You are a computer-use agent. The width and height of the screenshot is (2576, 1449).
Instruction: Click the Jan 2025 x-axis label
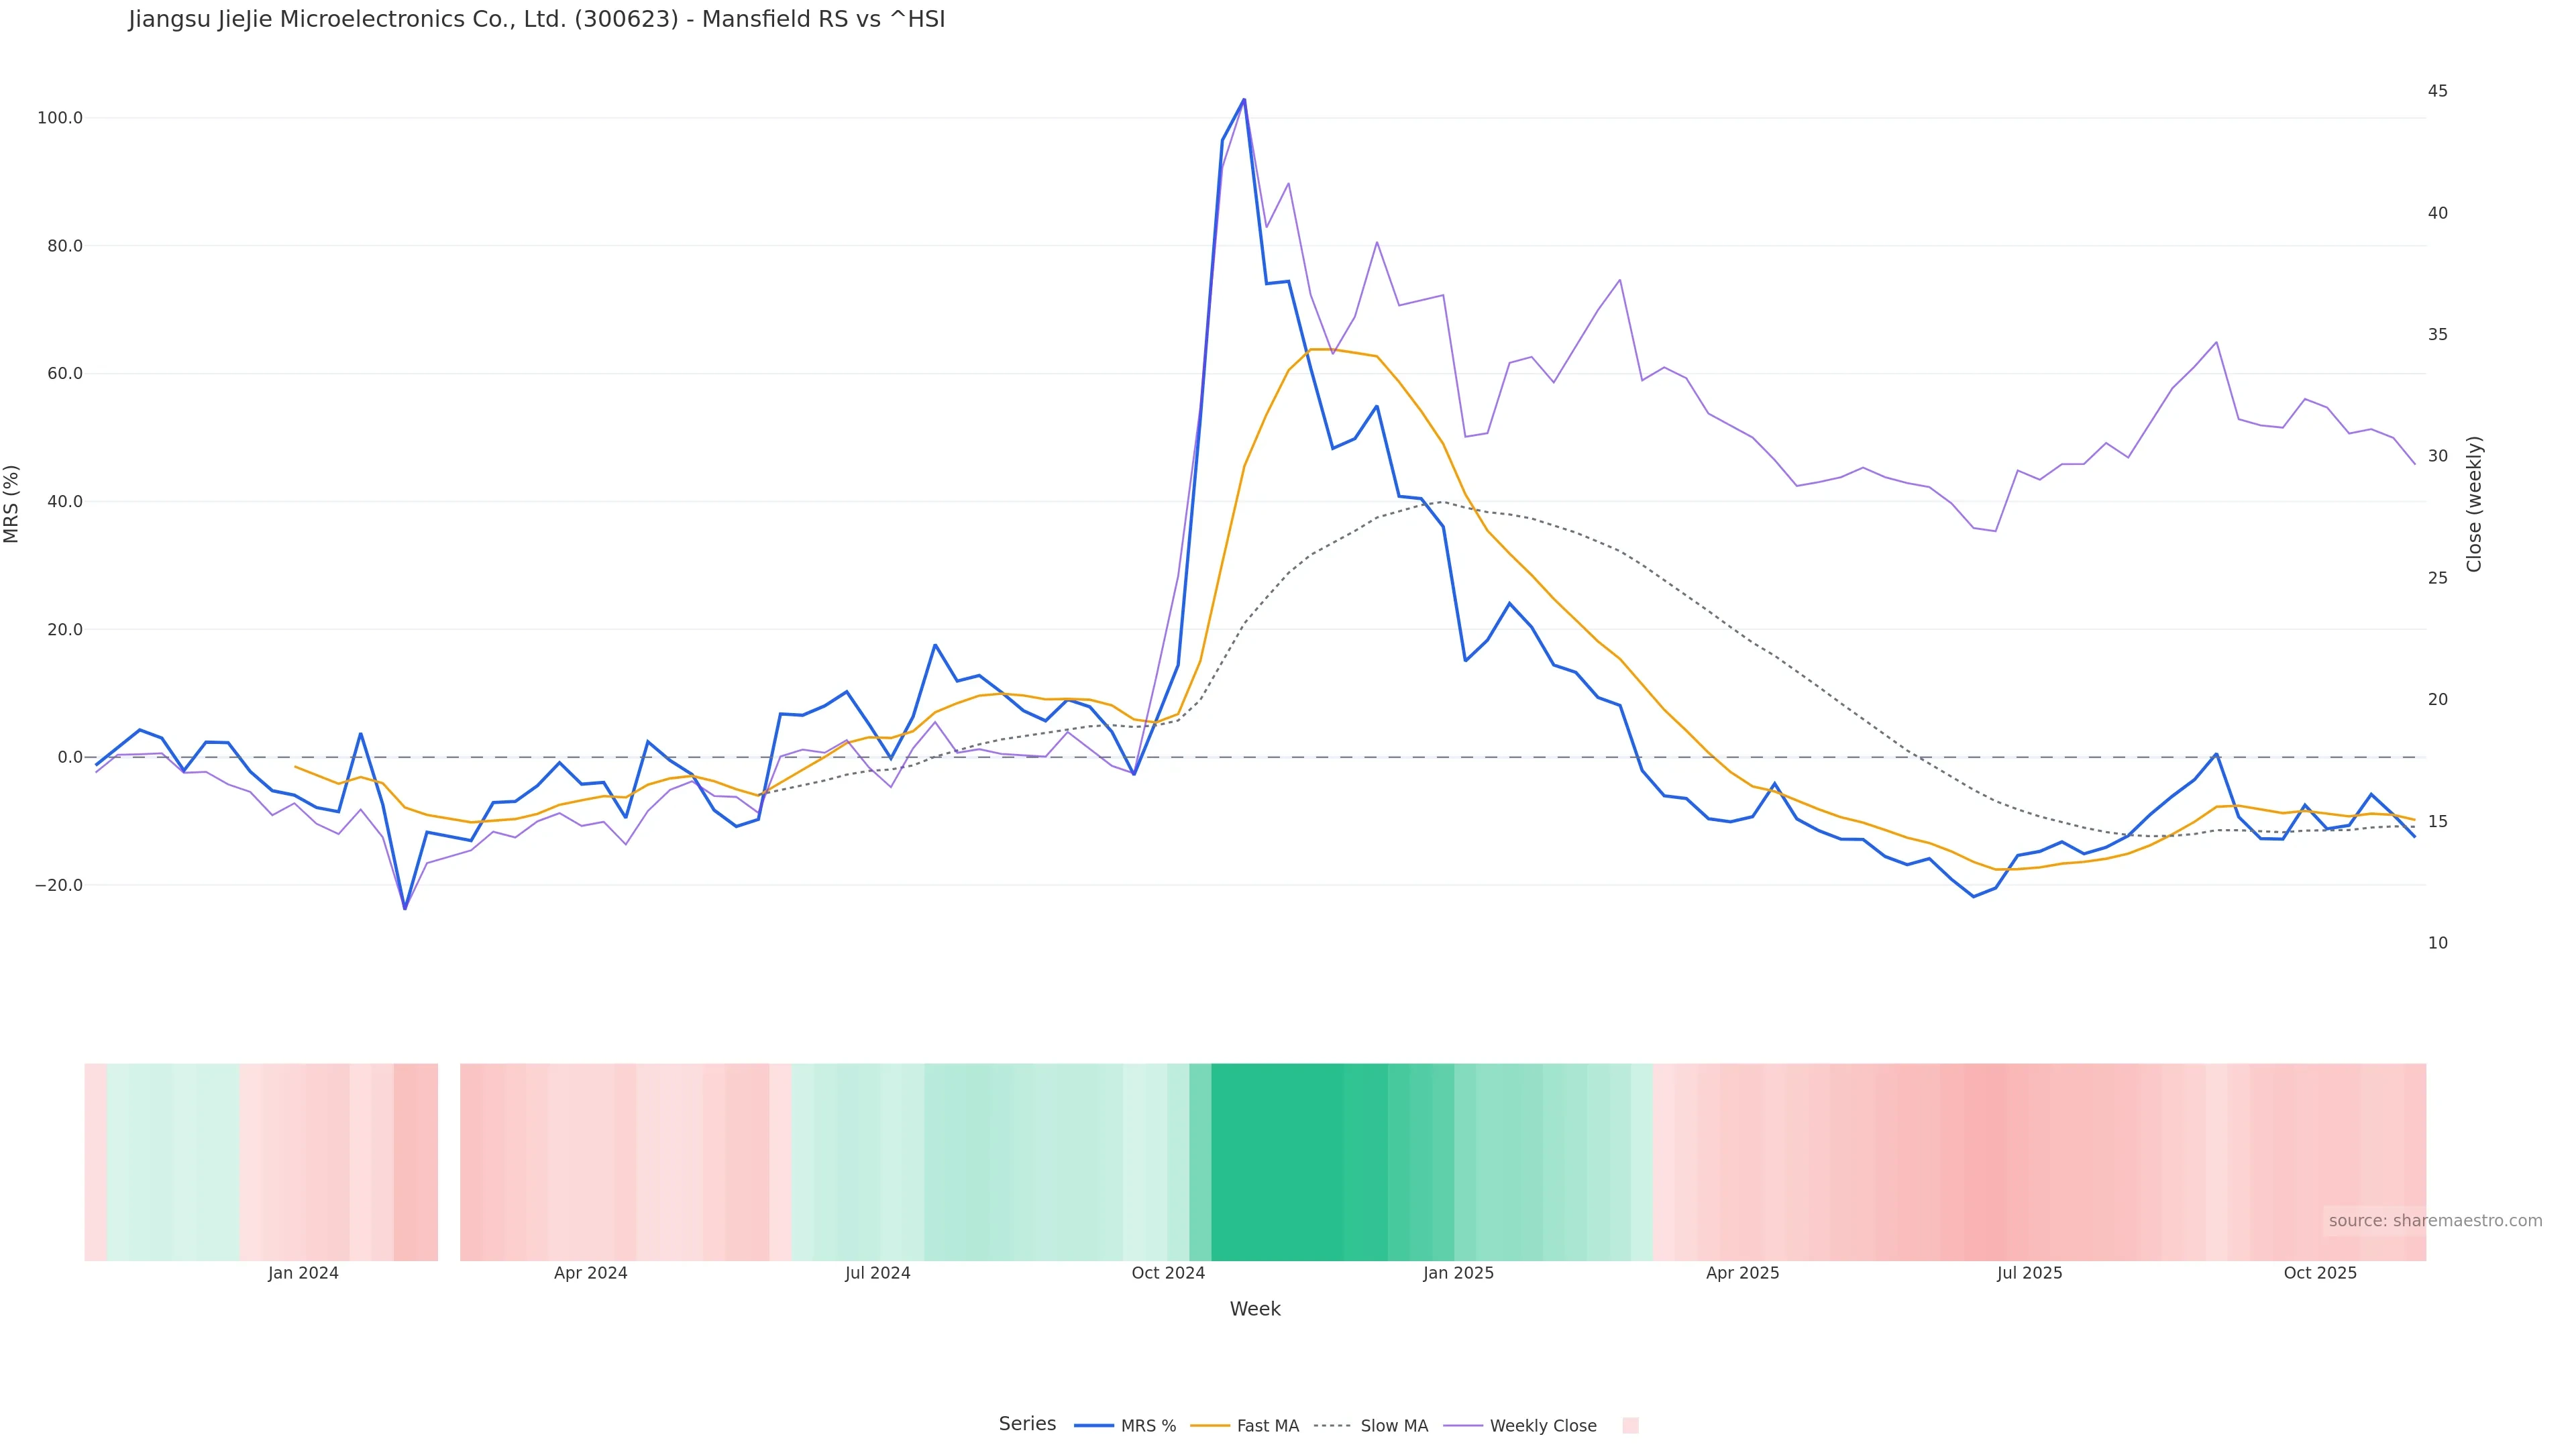(x=1458, y=1273)
